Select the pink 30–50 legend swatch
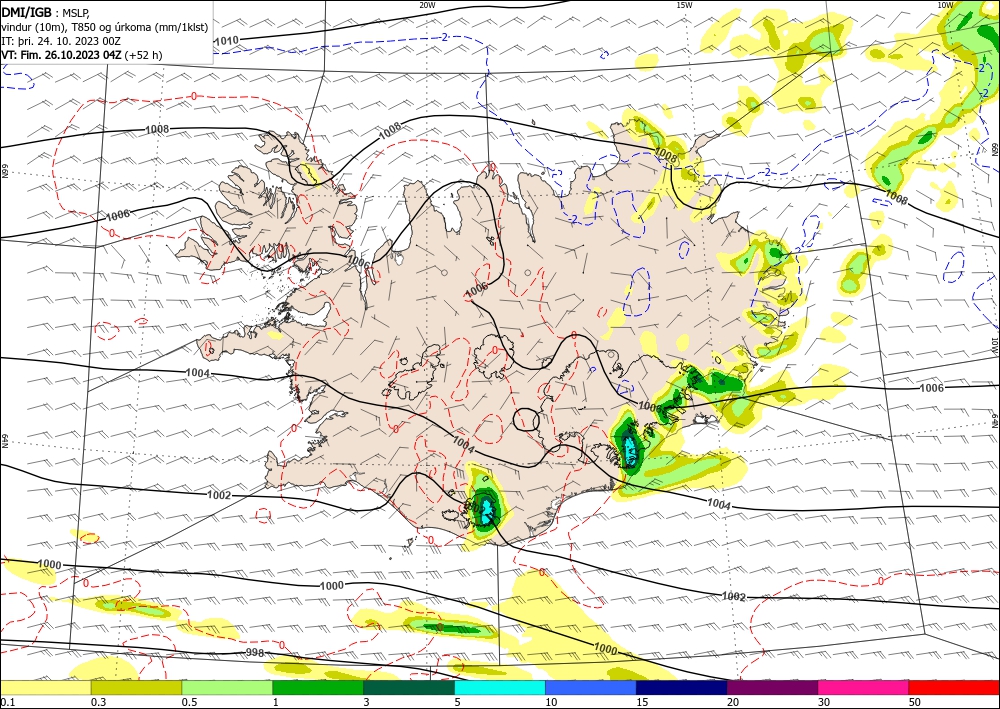 (864, 687)
